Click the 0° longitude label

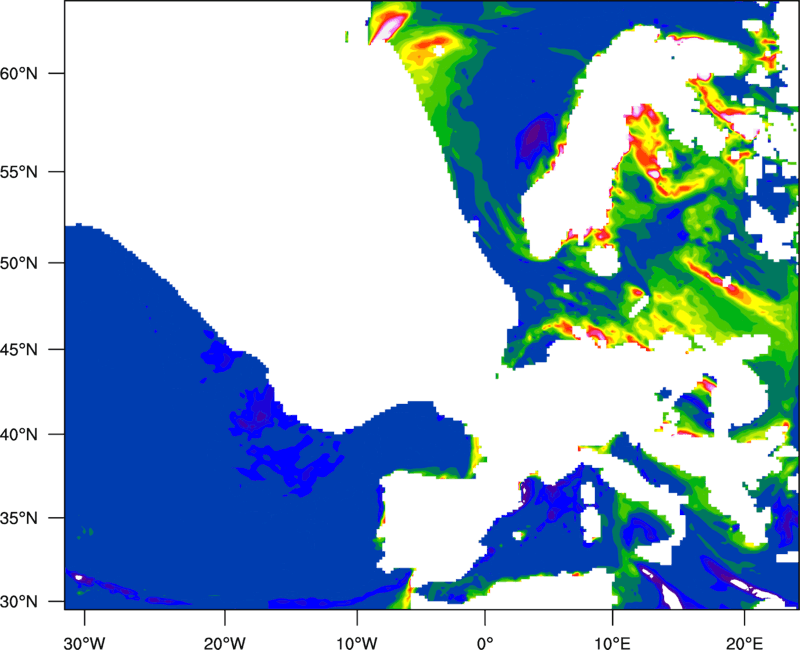(x=485, y=643)
